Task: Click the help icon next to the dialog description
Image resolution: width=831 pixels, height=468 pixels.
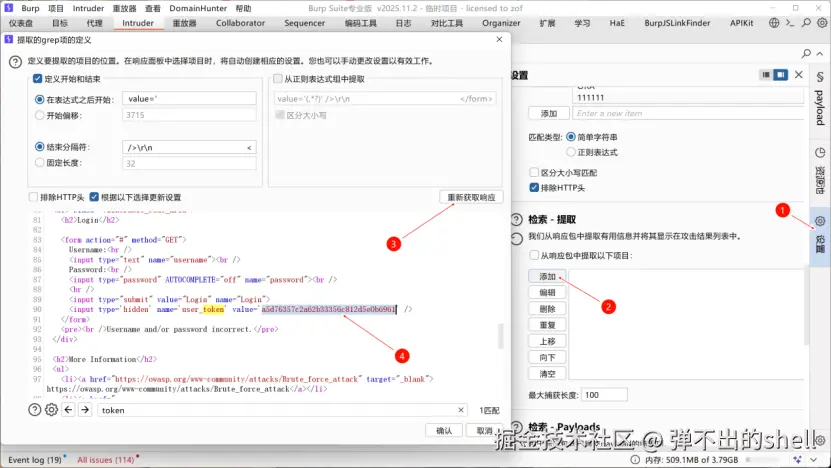Action: [15, 61]
